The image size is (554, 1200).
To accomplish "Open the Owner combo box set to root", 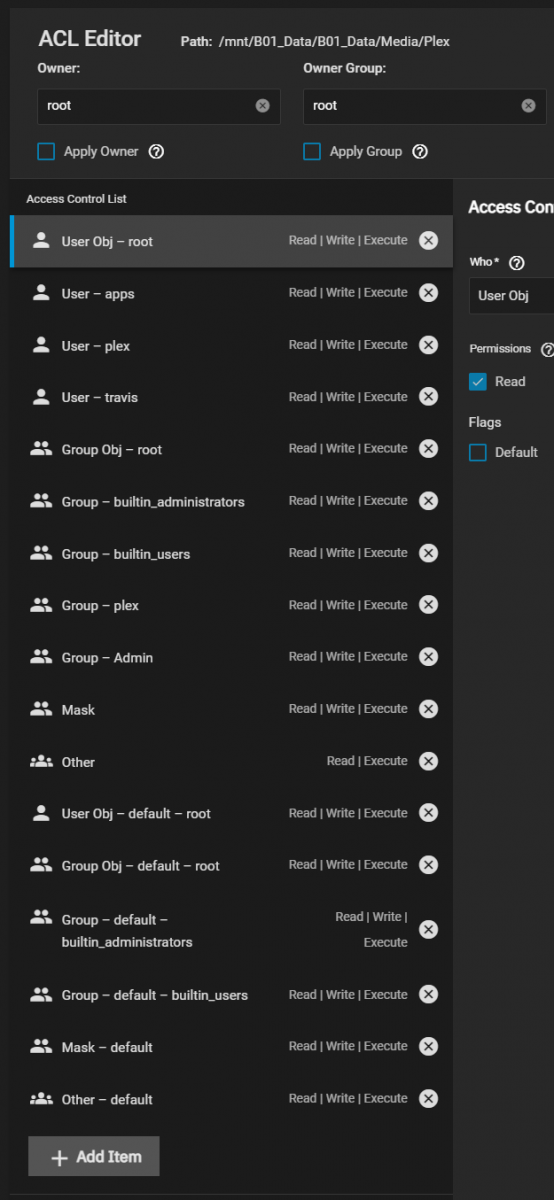I will click(159, 106).
